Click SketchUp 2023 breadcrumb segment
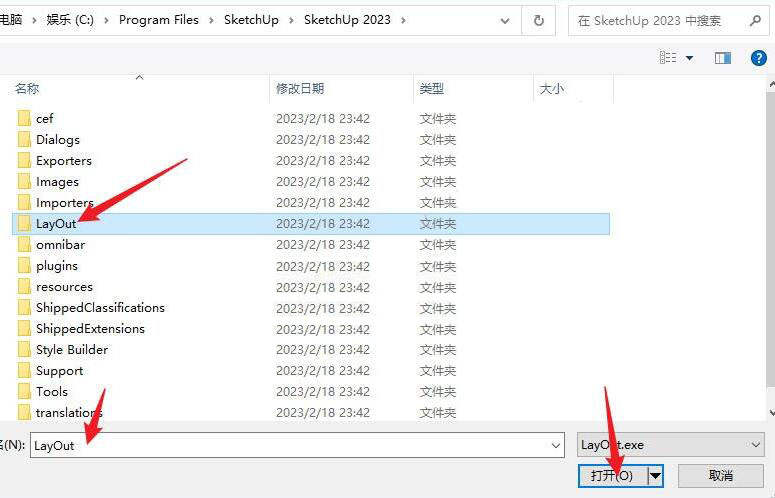The width and height of the screenshot is (775, 498). tap(347, 20)
